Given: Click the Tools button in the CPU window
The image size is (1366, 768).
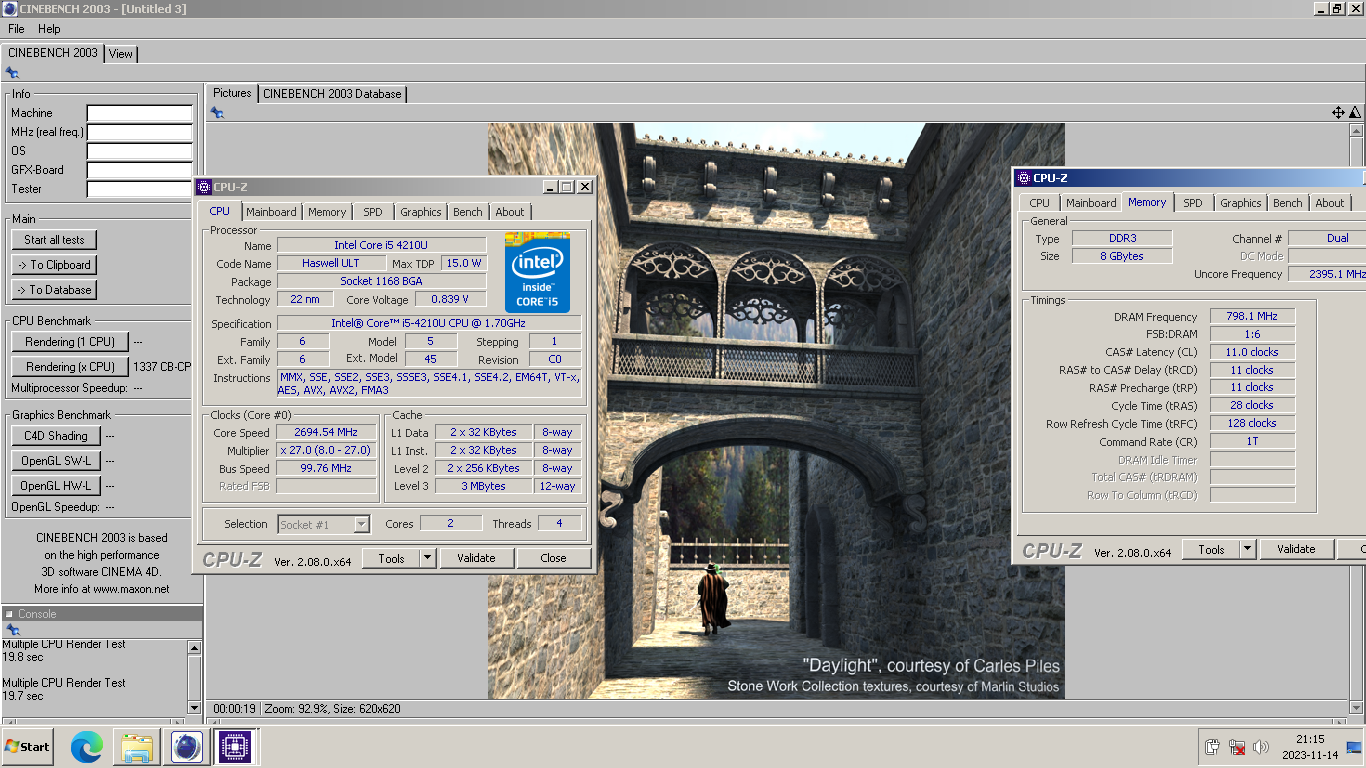Looking at the screenshot, I should [391, 558].
